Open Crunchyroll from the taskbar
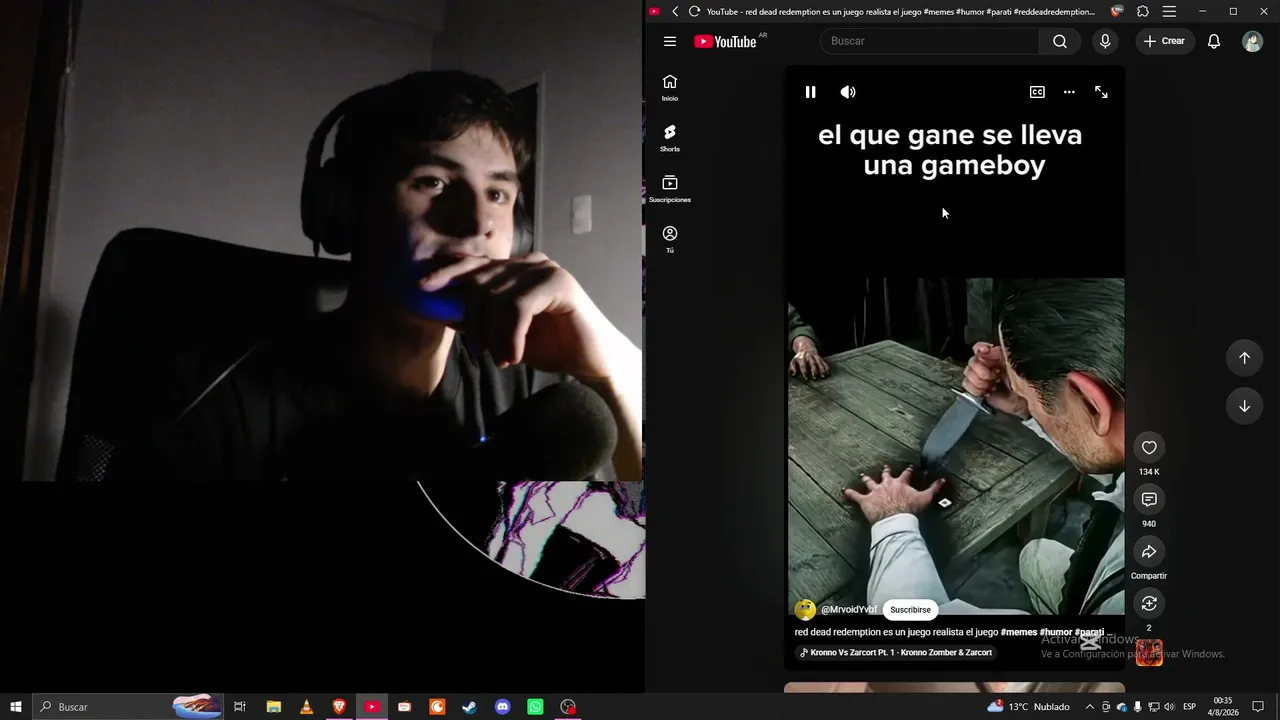 437,707
